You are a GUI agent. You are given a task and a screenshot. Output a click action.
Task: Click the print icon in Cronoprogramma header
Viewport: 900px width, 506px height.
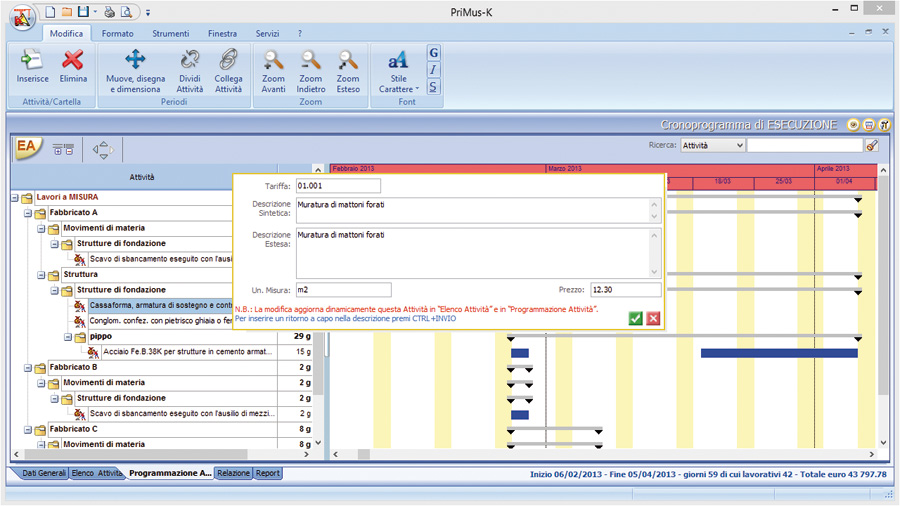[869, 124]
